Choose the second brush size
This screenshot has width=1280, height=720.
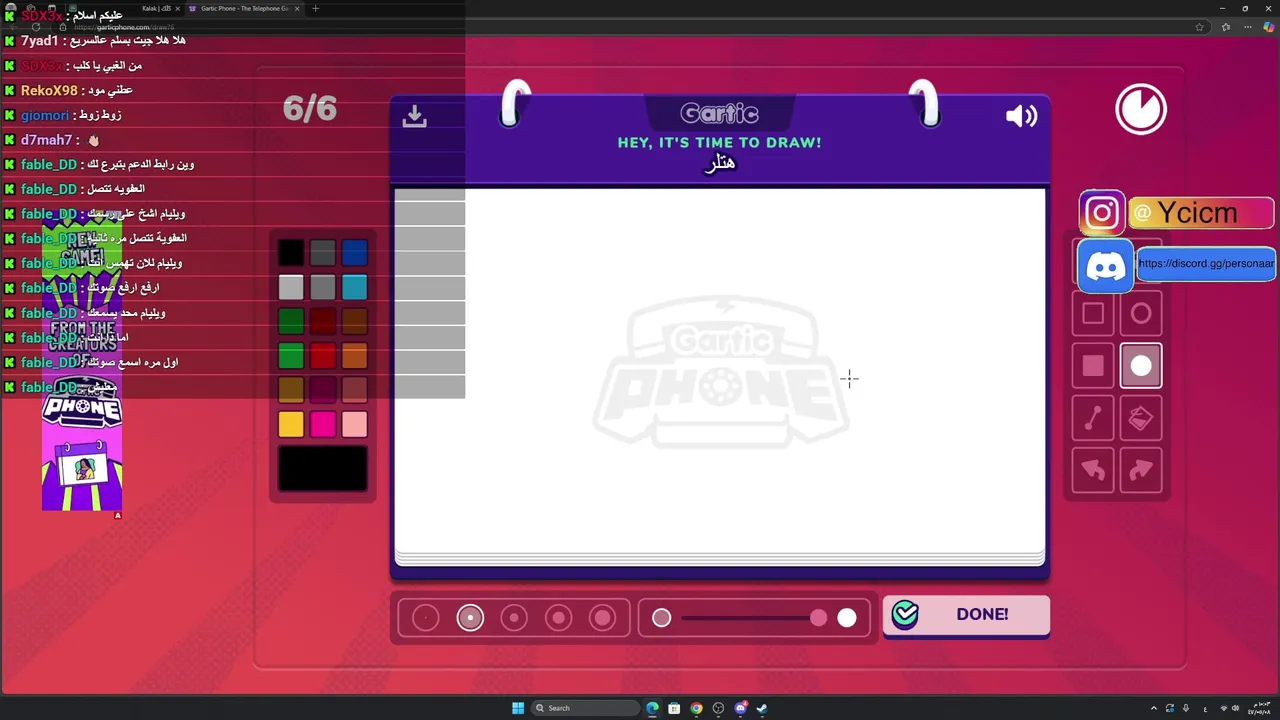point(470,618)
